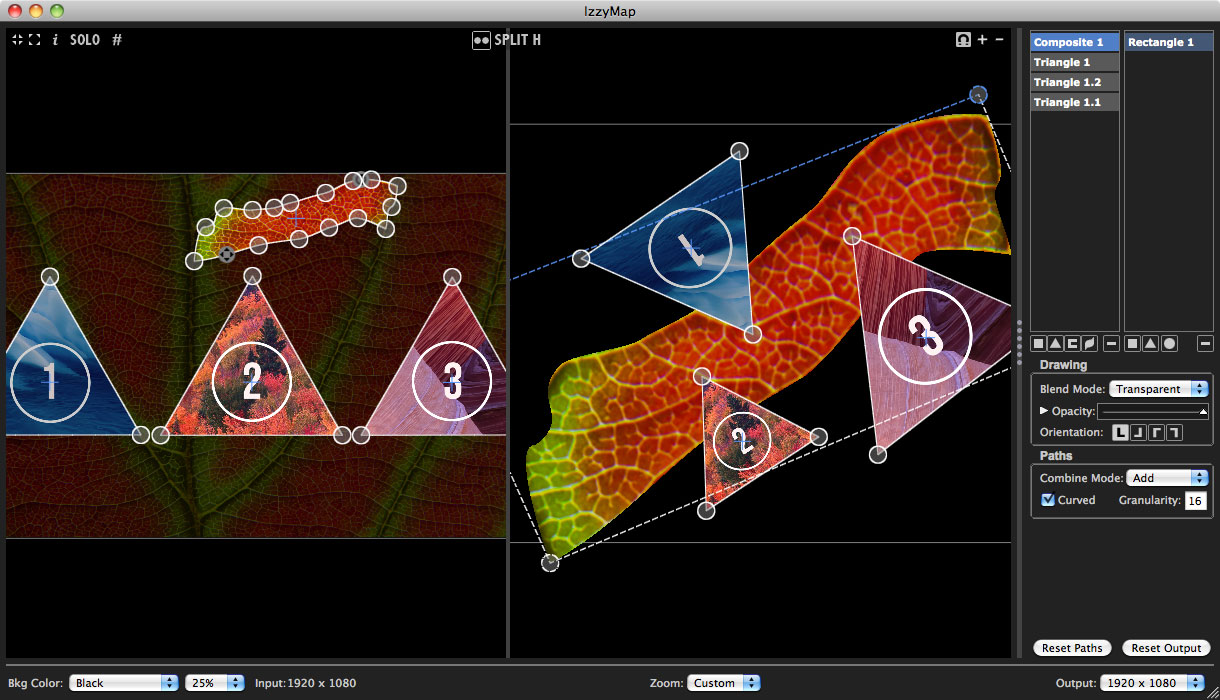Open the Combine Mode dropdown
Viewport: 1220px width, 700px height.
[x=1167, y=478]
